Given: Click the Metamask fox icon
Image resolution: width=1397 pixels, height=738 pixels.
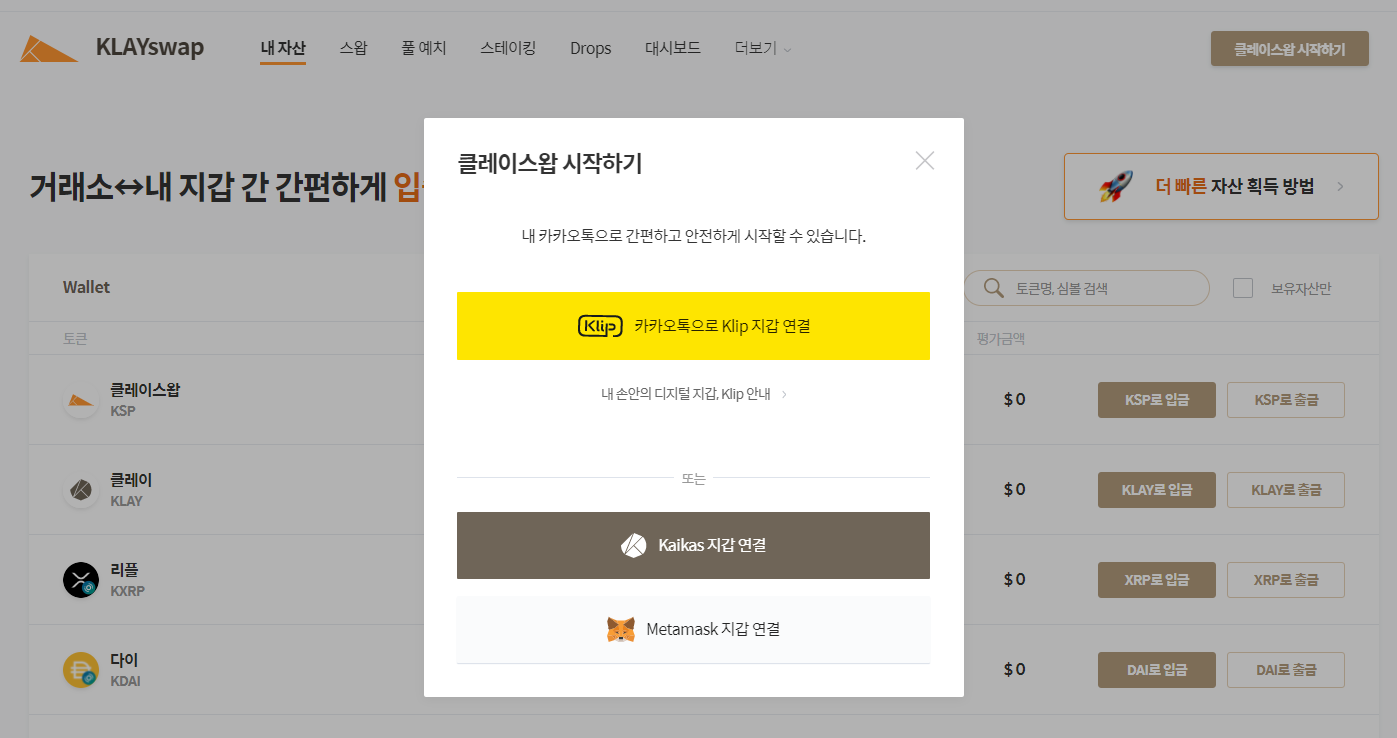Looking at the screenshot, I should tap(621, 630).
